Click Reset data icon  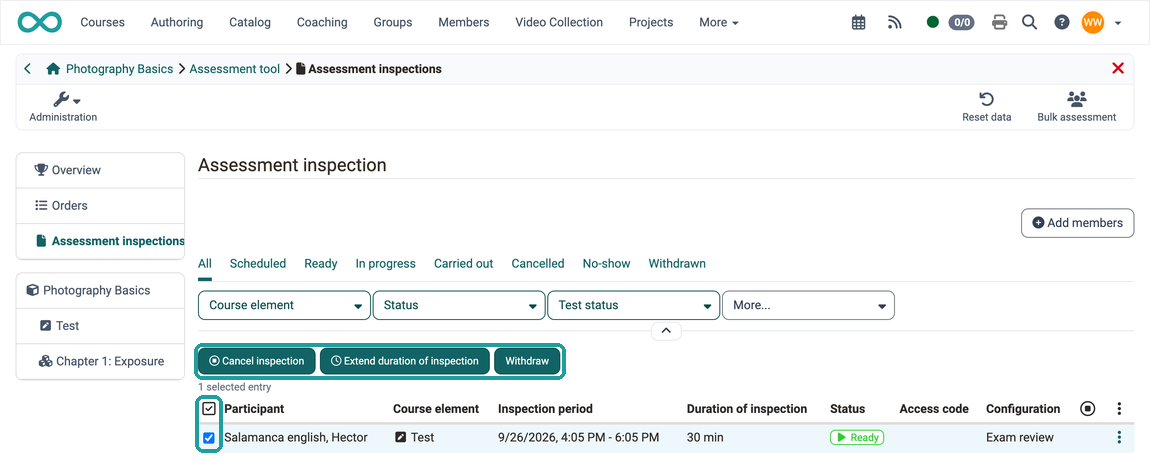click(986, 107)
